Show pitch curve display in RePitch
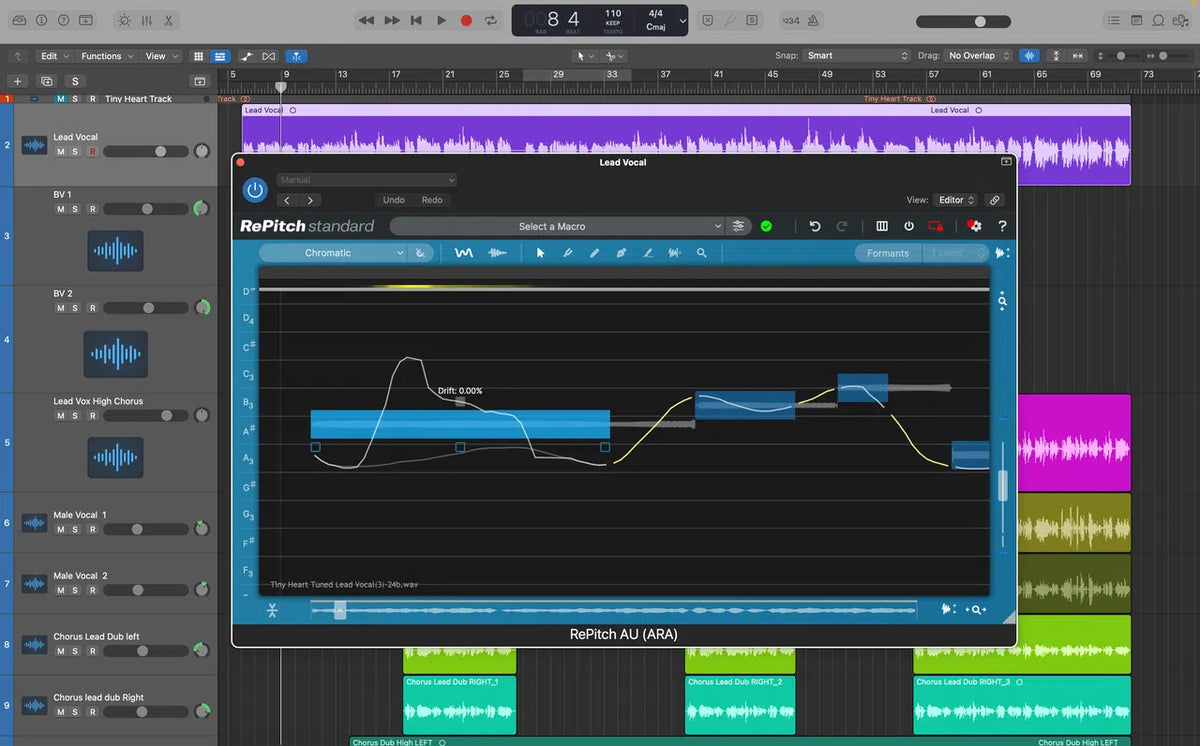The image size is (1200, 746). pyautogui.click(x=463, y=253)
